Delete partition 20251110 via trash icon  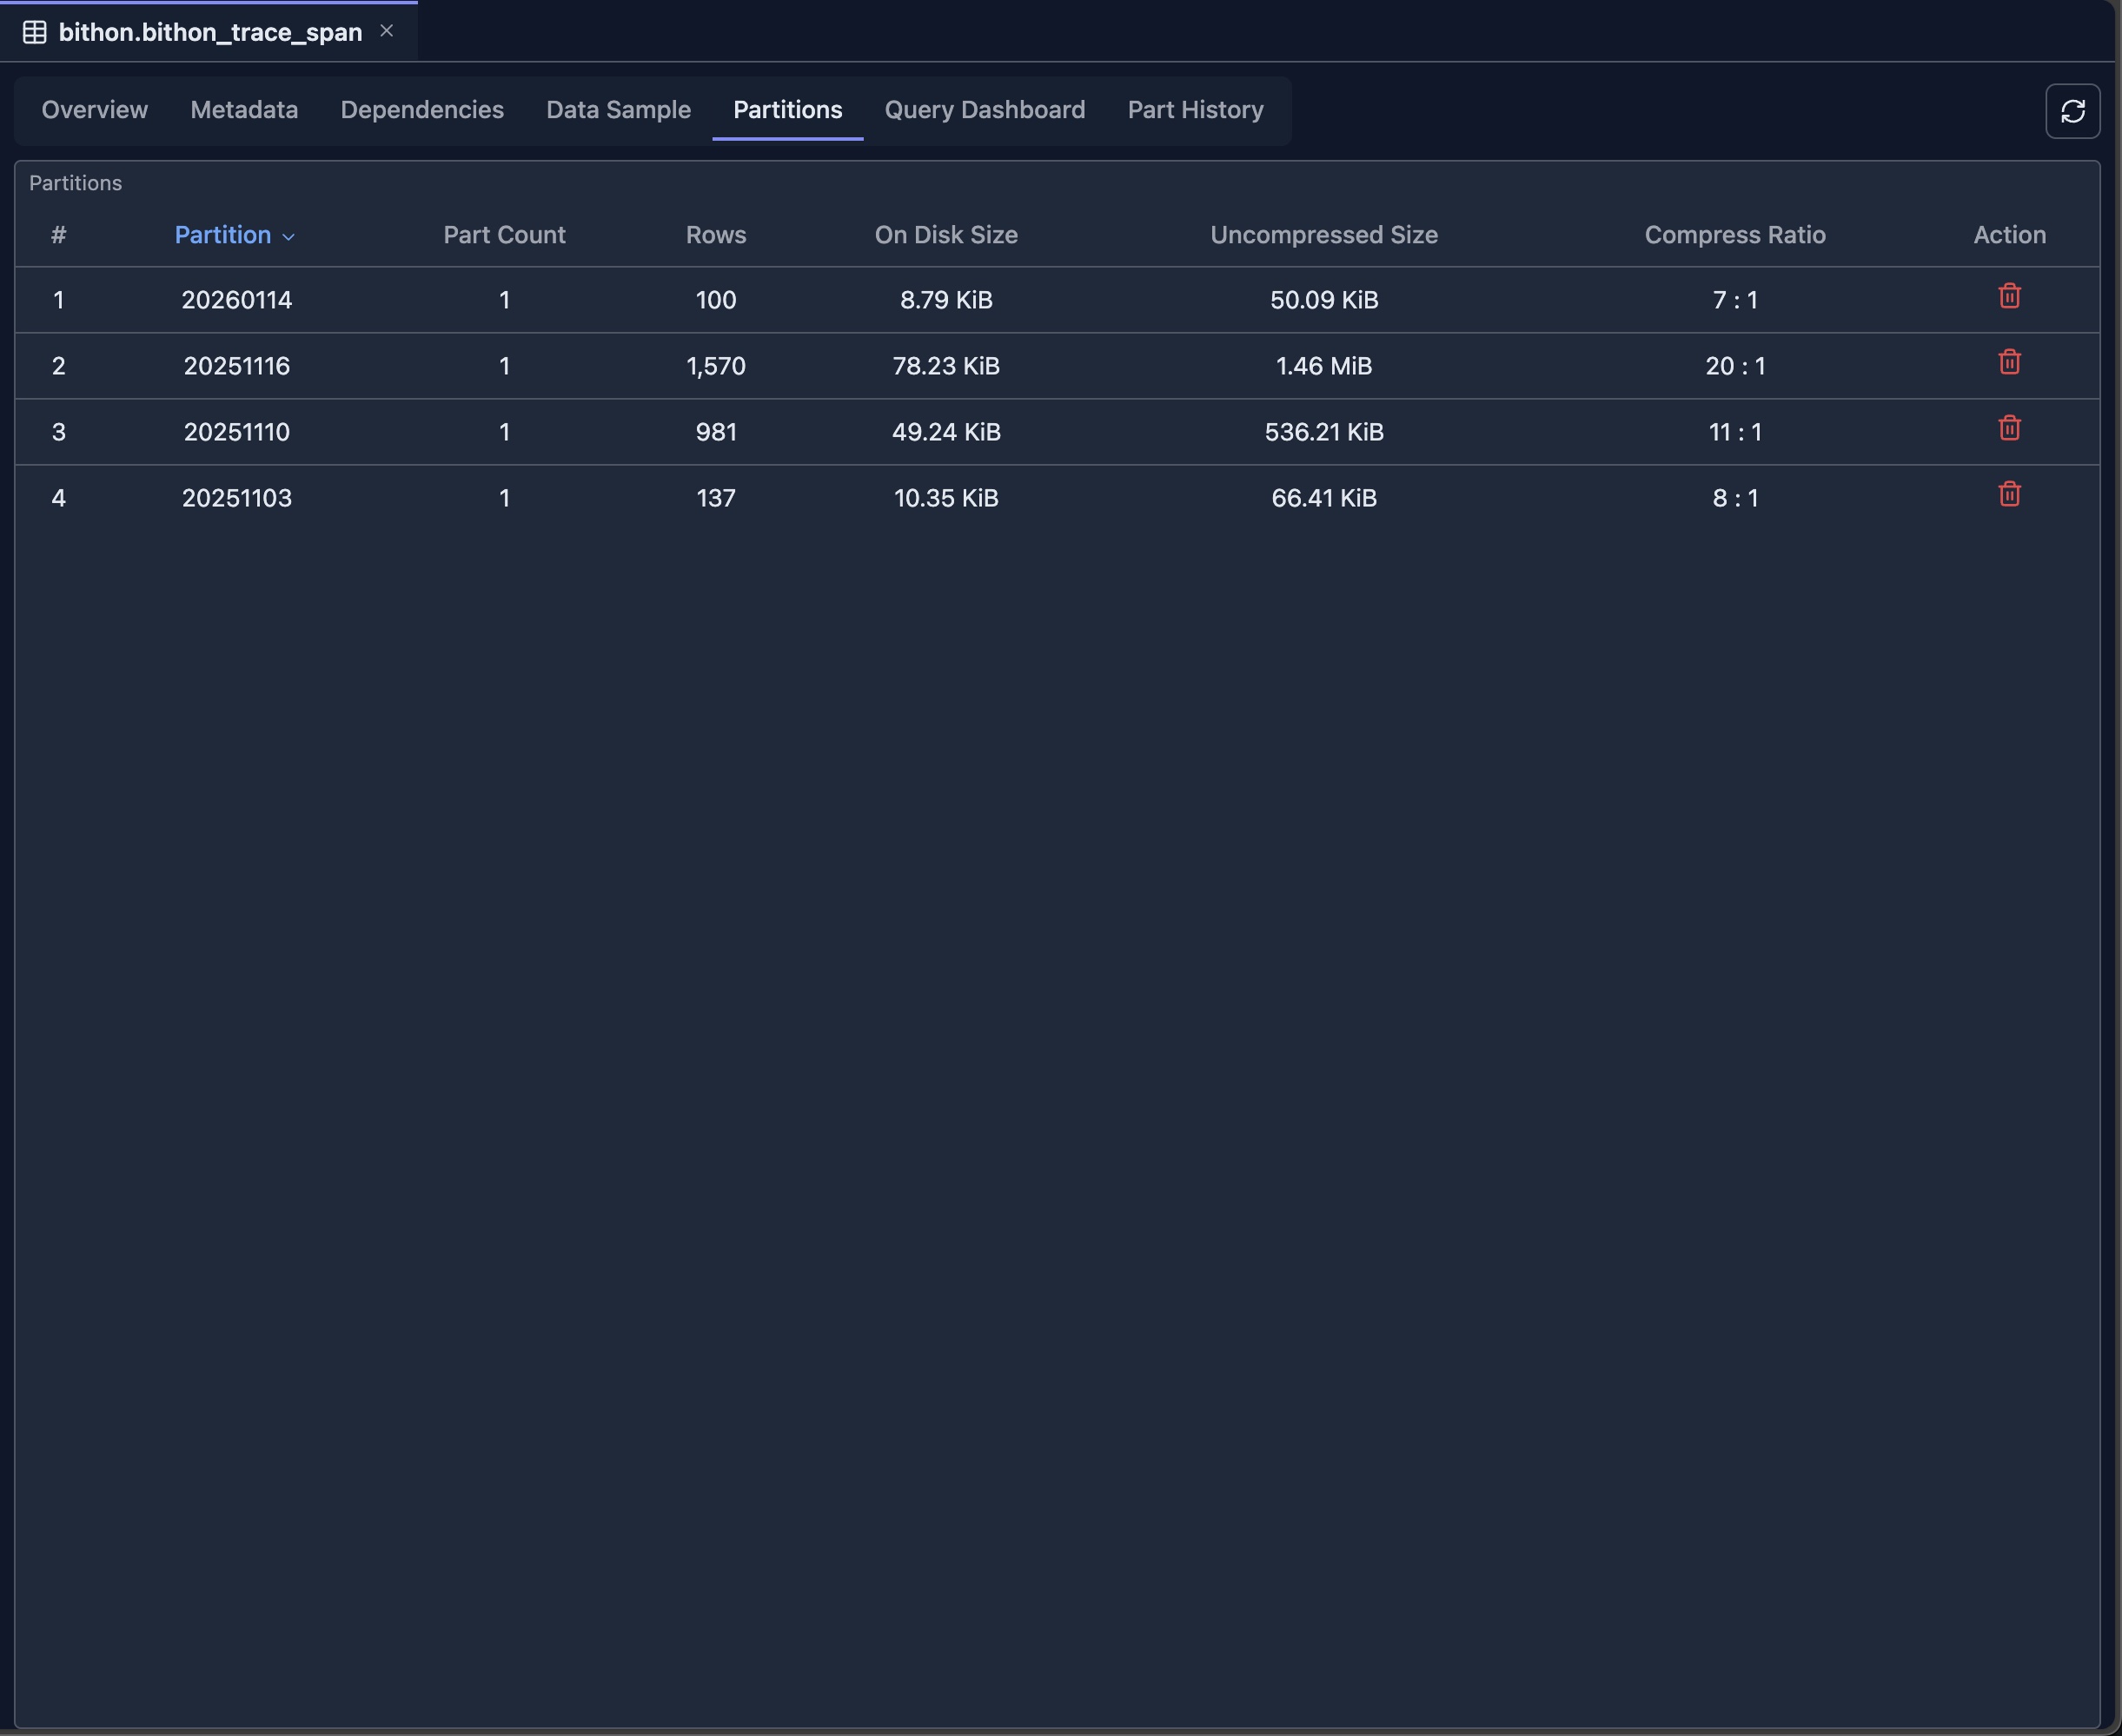2009,428
